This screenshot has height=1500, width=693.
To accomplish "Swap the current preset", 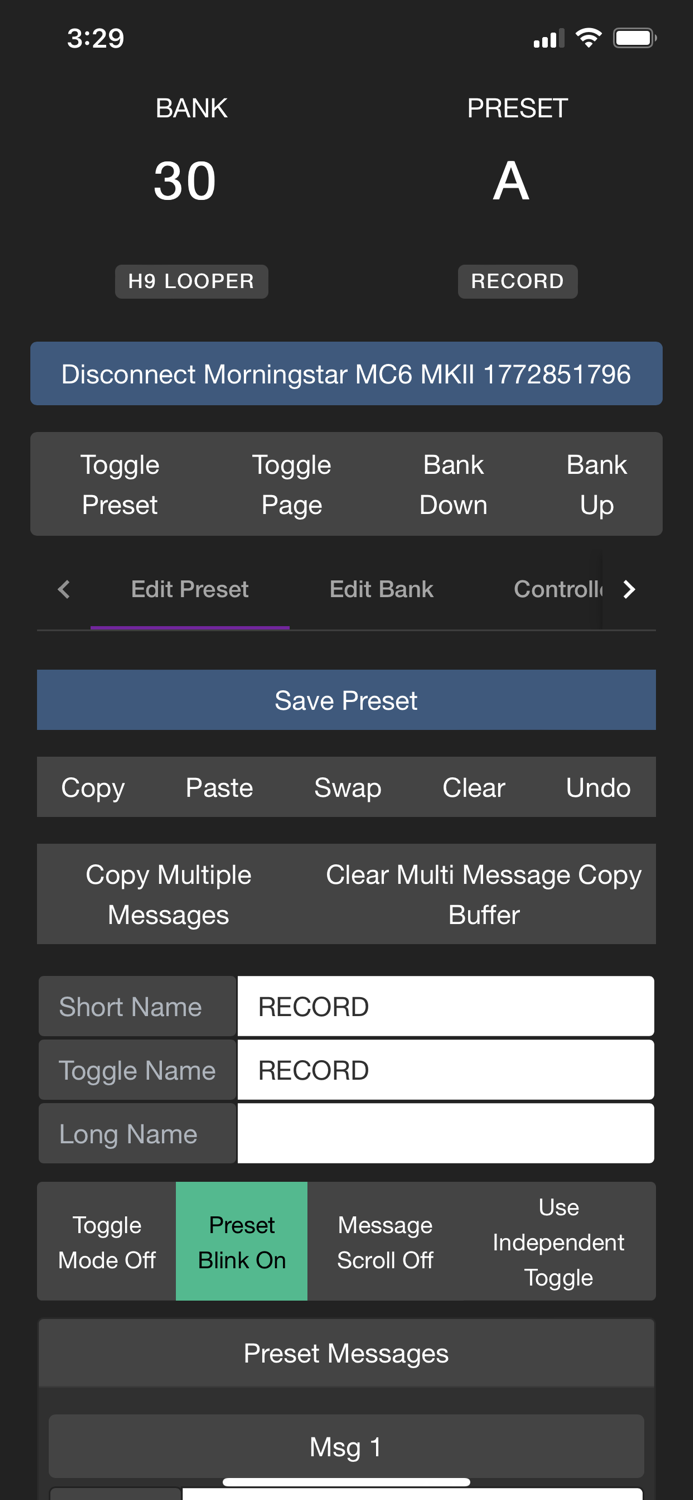I will coord(347,787).
